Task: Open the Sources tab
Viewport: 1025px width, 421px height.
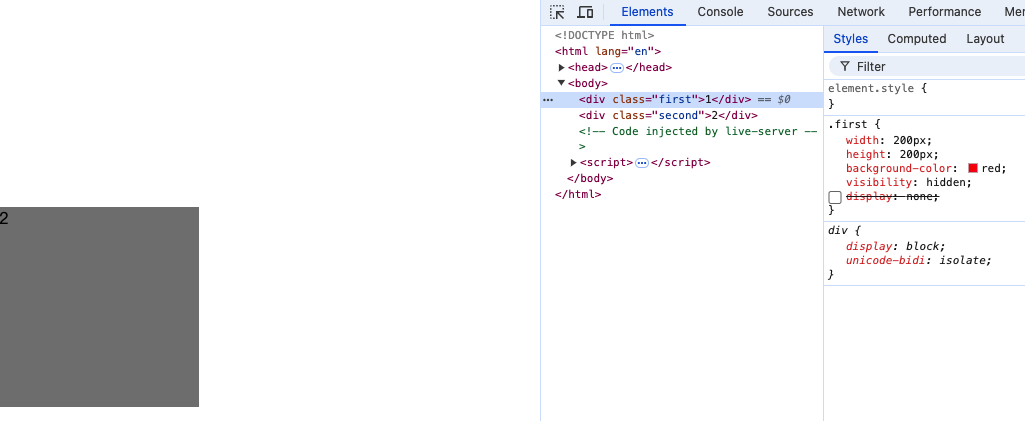Action: point(790,12)
